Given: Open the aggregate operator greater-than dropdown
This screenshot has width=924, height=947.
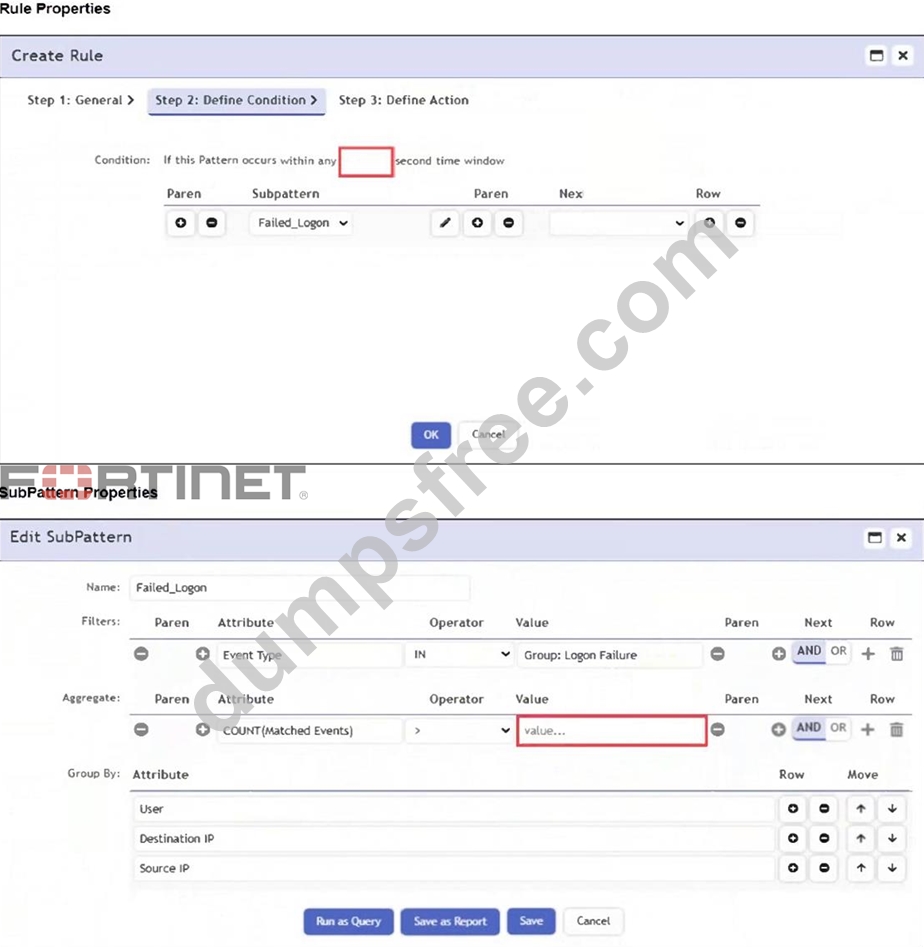Looking at the screenshot, I should click(x=460, y=730).
